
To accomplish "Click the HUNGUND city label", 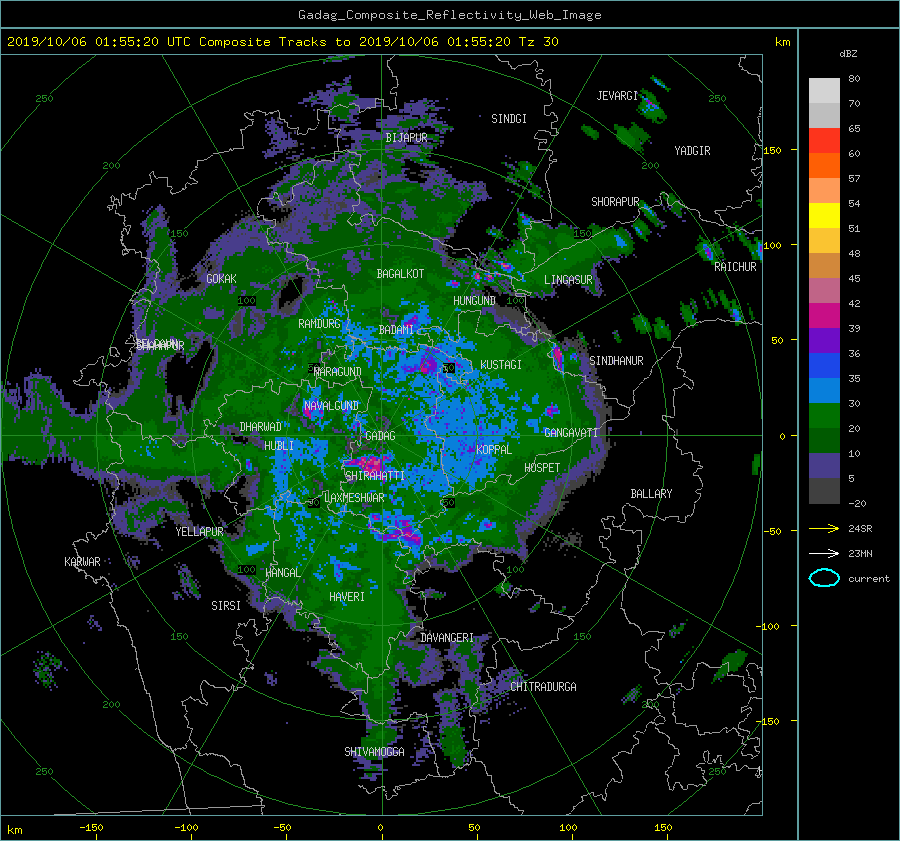I will click(474, 301).
